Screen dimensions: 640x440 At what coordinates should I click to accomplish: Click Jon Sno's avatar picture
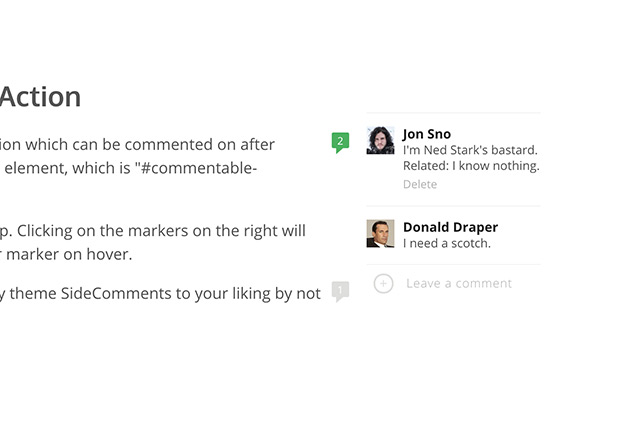(380, 140)
